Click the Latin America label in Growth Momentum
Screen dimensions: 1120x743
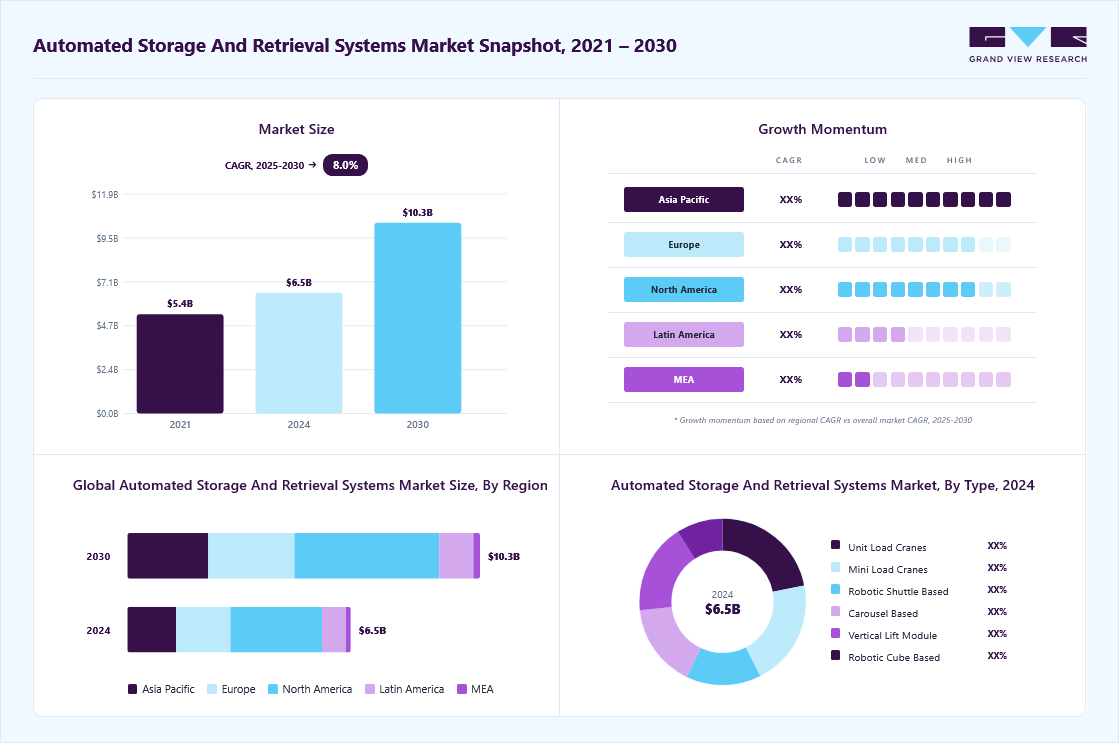(x=684, y=334)
